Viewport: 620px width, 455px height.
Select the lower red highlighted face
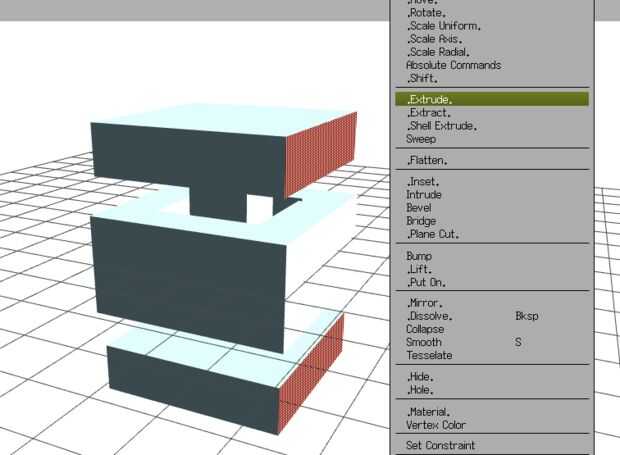[x=311, y=373]
